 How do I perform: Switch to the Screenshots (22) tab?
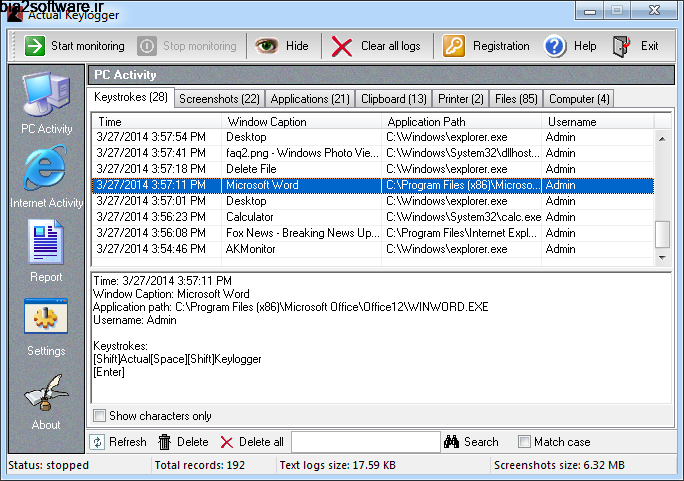click(219, 99)
